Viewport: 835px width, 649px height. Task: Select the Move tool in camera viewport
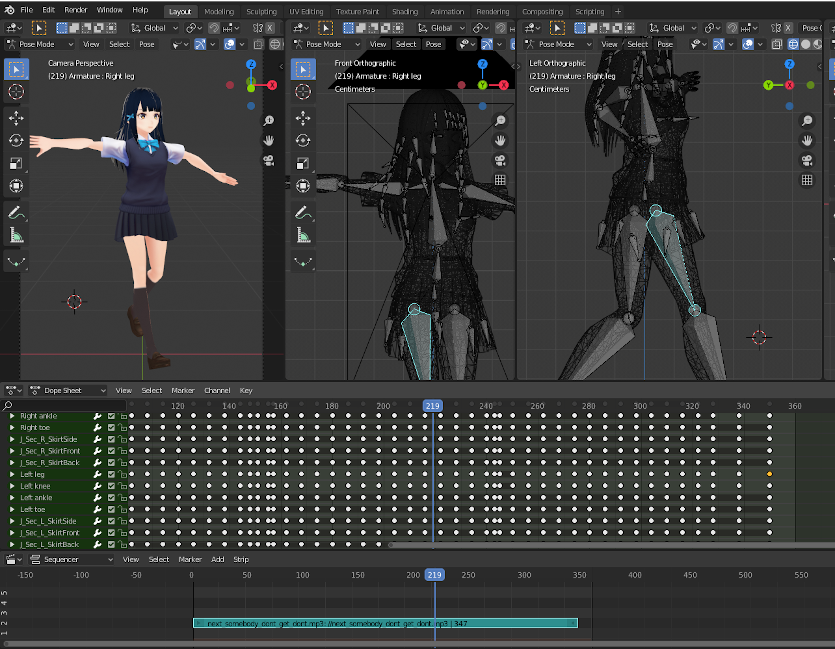16,117
